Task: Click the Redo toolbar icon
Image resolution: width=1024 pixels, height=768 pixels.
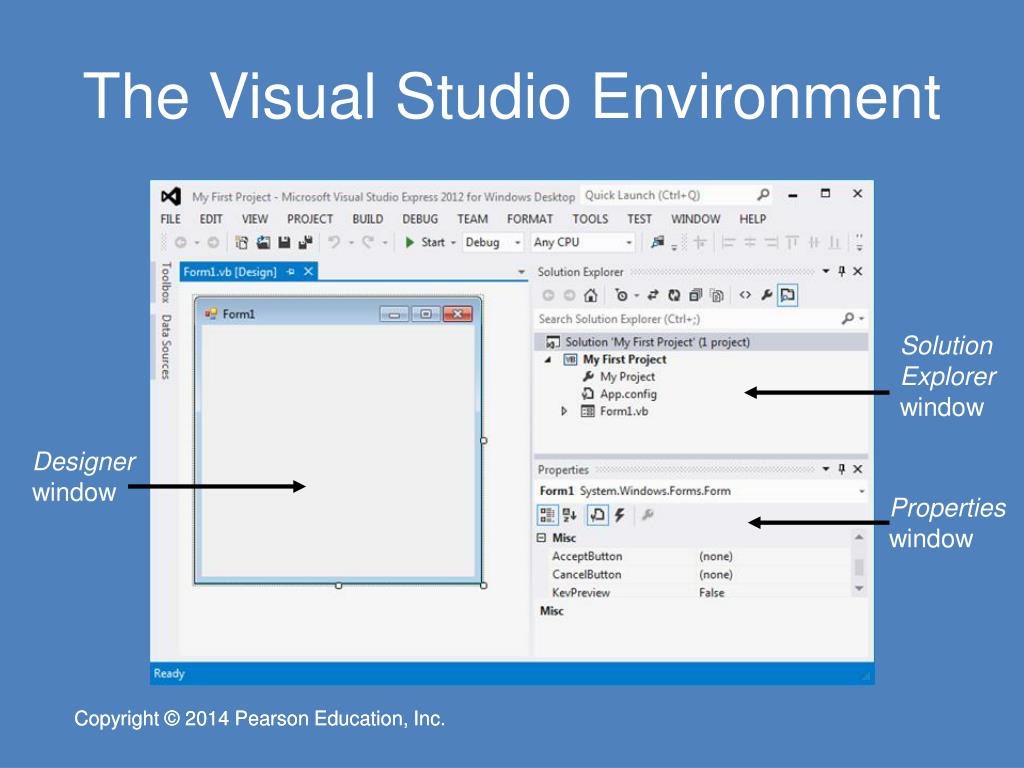Action: (368, 242)
